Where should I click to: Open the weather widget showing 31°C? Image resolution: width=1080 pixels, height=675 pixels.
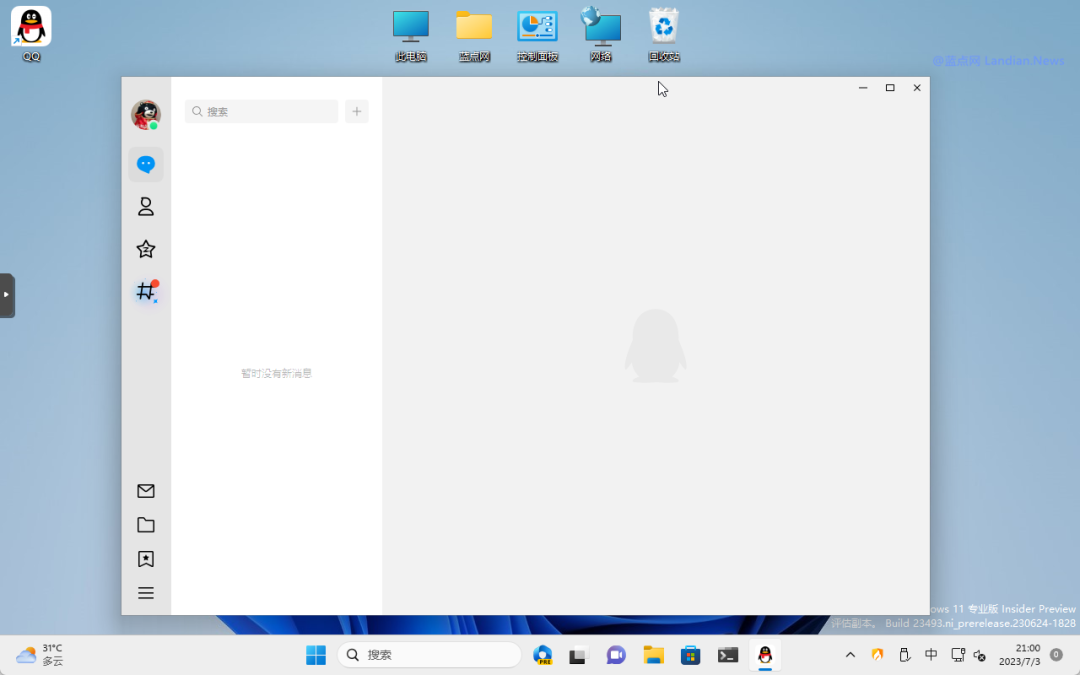39,655
